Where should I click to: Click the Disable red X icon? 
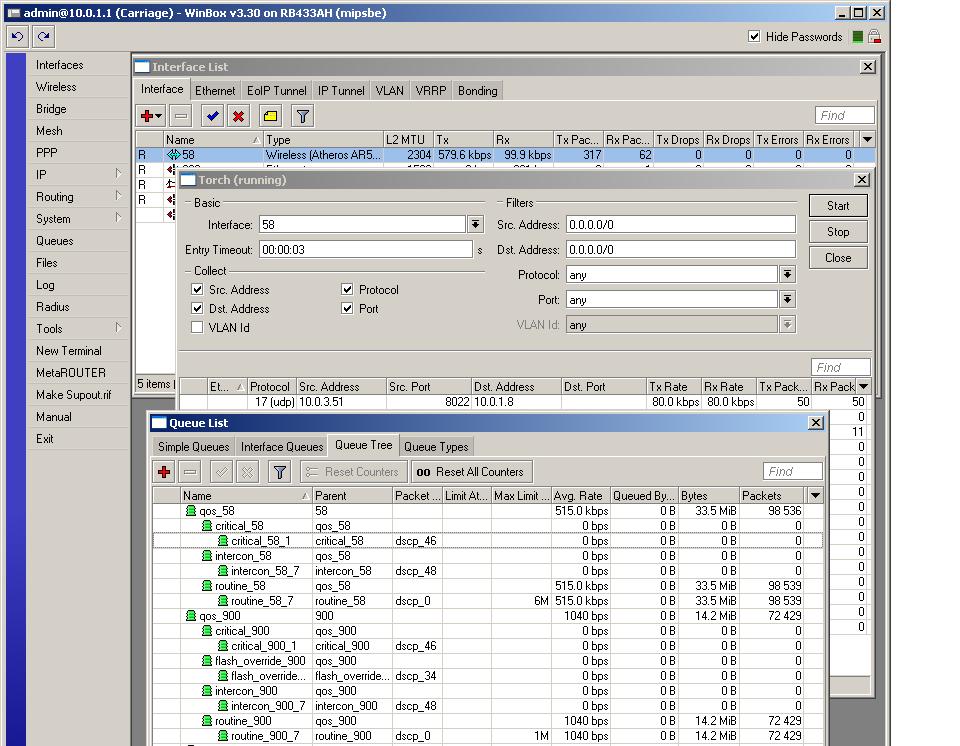[x=237, y=116]
